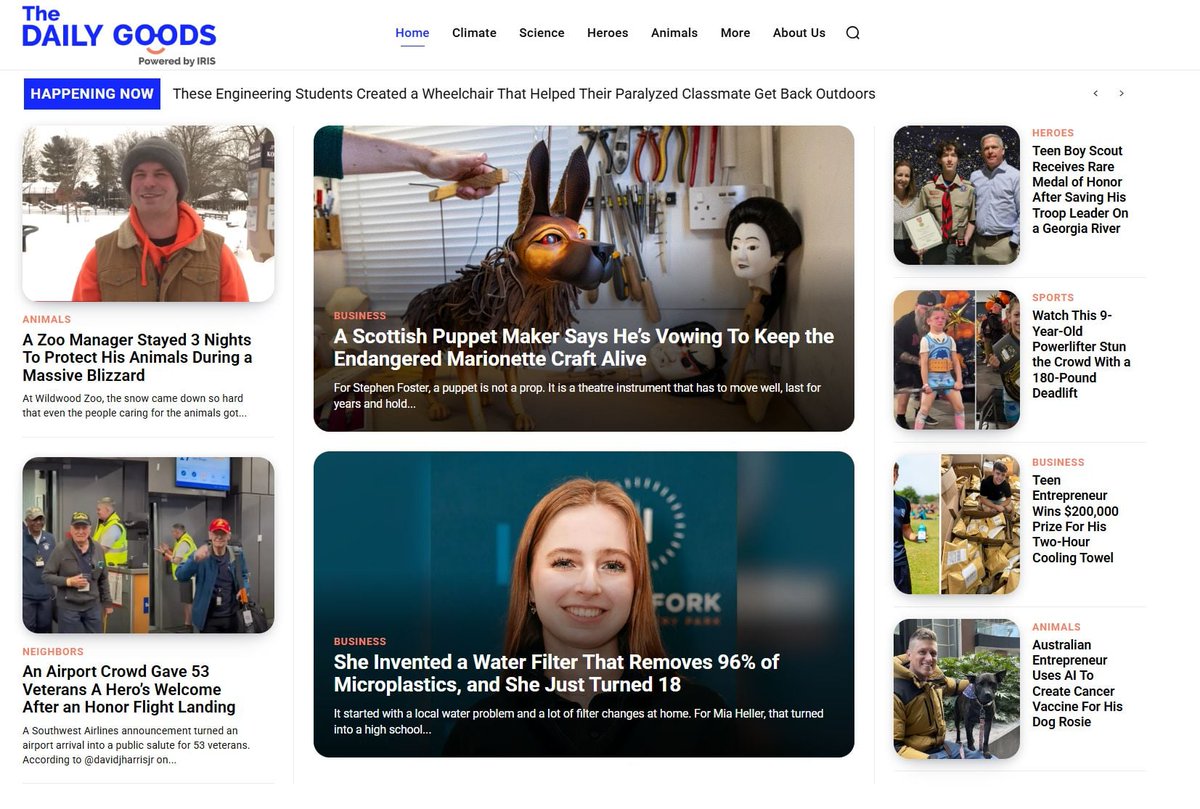1200x809 pixels.
Task: Click the HEROES sidebar category tag
Action: tap(1053, 133)
